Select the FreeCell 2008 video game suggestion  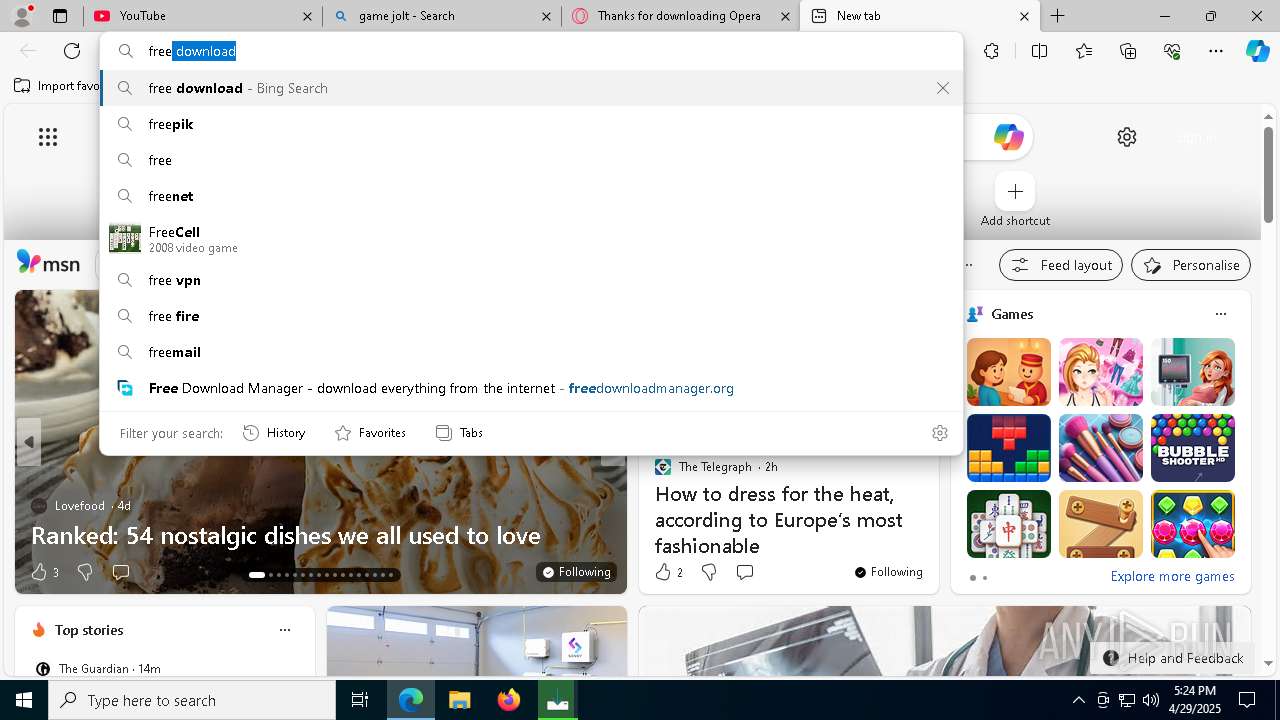530,238
